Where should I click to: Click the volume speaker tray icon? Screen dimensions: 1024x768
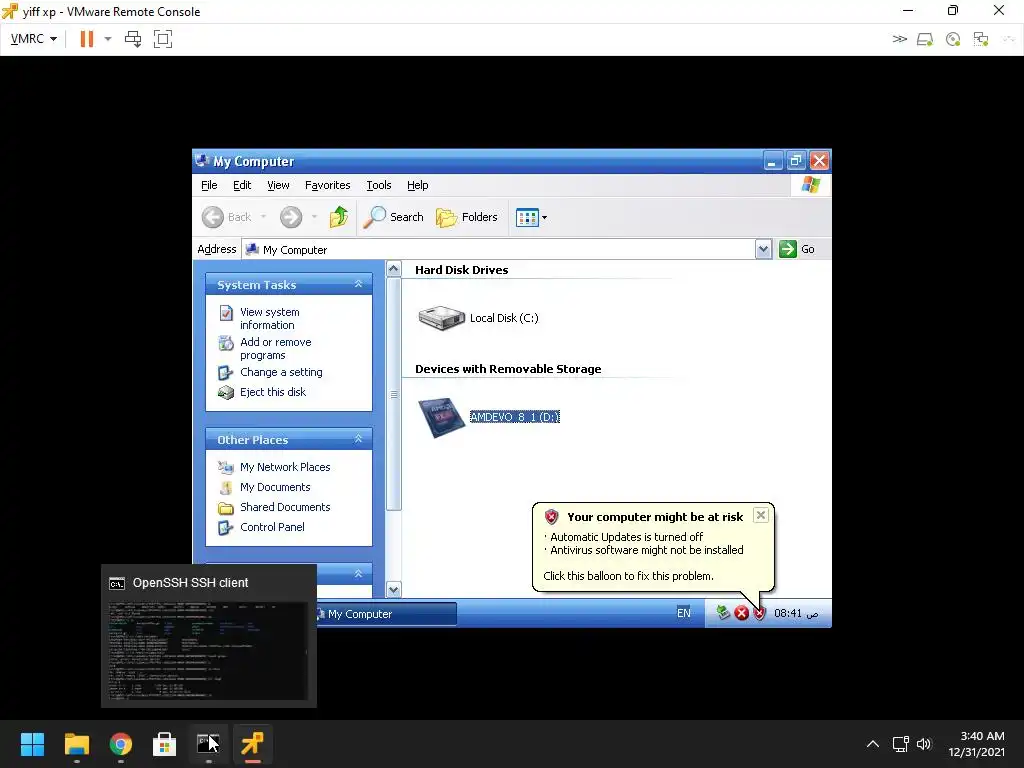point(924,744)
